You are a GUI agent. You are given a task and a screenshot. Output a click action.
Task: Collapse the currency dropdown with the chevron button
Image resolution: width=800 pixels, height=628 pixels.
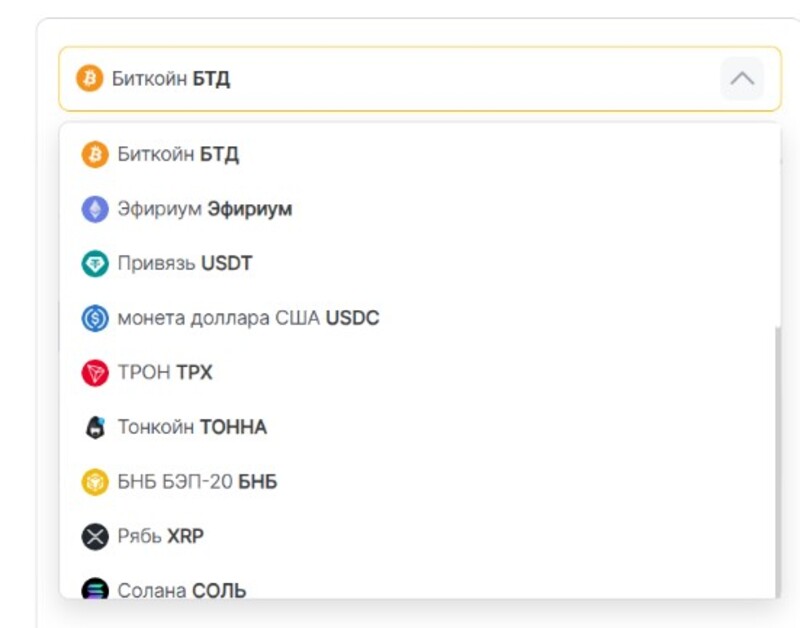pyautogui.click(x=742, y=79)
